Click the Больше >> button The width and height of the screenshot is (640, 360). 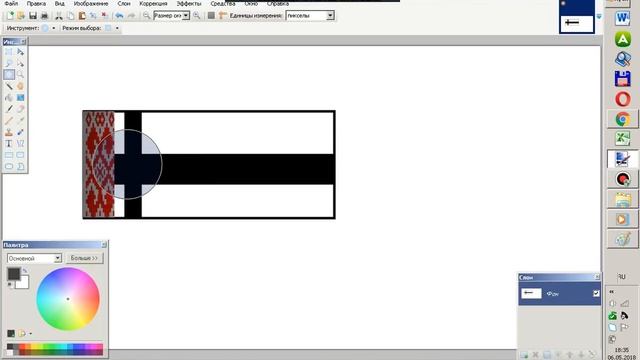(x=84, y=258)
